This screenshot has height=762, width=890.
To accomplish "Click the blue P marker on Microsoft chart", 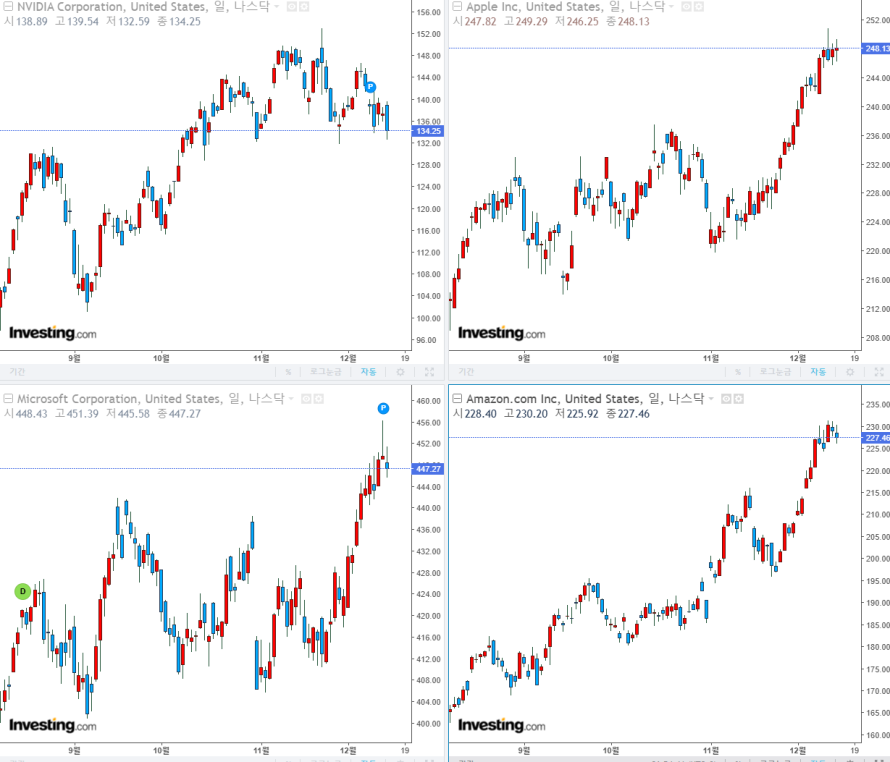I will [x=383, y=408].
